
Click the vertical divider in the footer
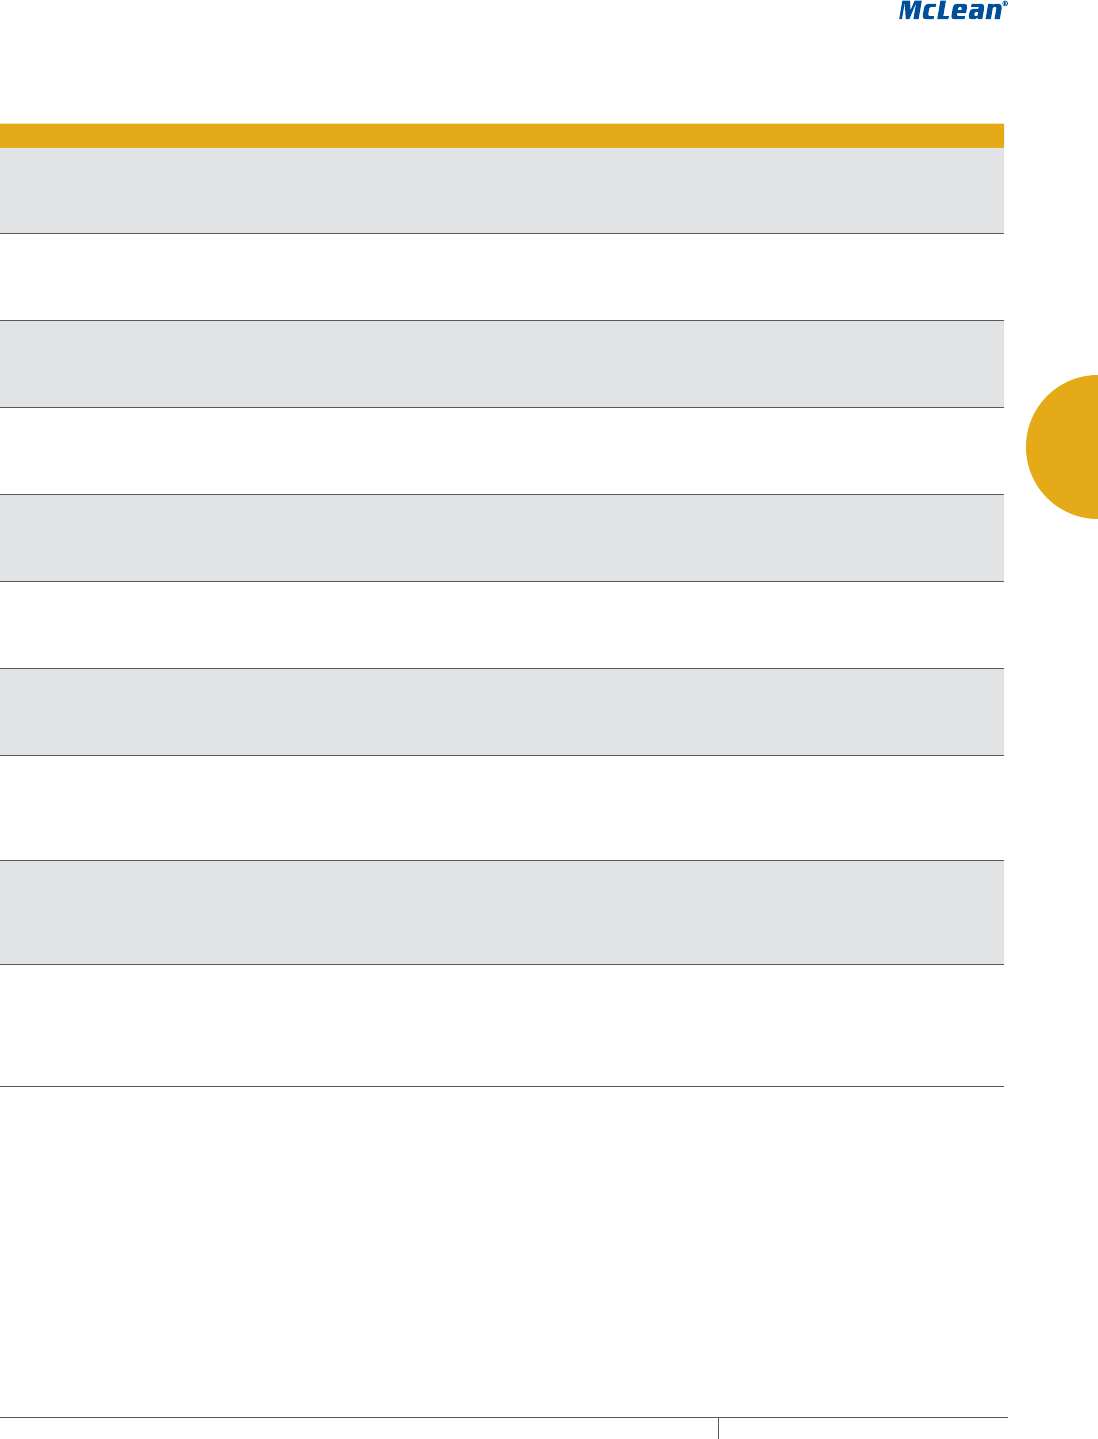pyautogui.click(x=718, y=1428)
